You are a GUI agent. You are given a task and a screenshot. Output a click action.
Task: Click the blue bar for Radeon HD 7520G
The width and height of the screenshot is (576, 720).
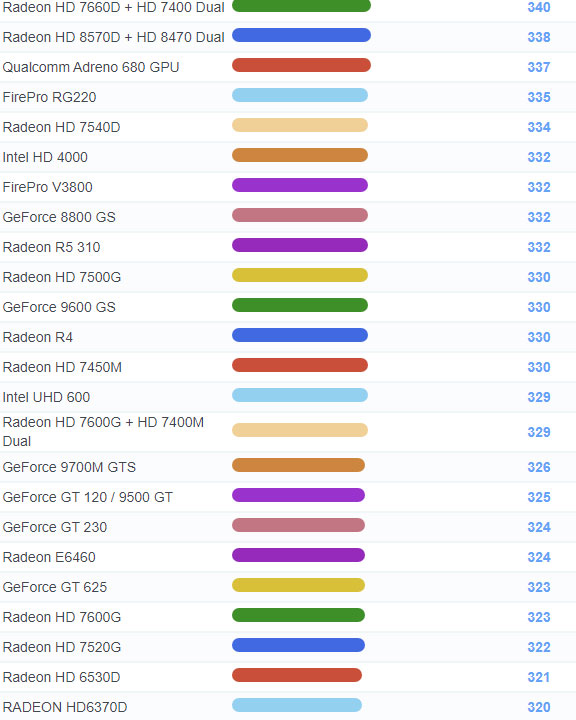tap(299, 645)
